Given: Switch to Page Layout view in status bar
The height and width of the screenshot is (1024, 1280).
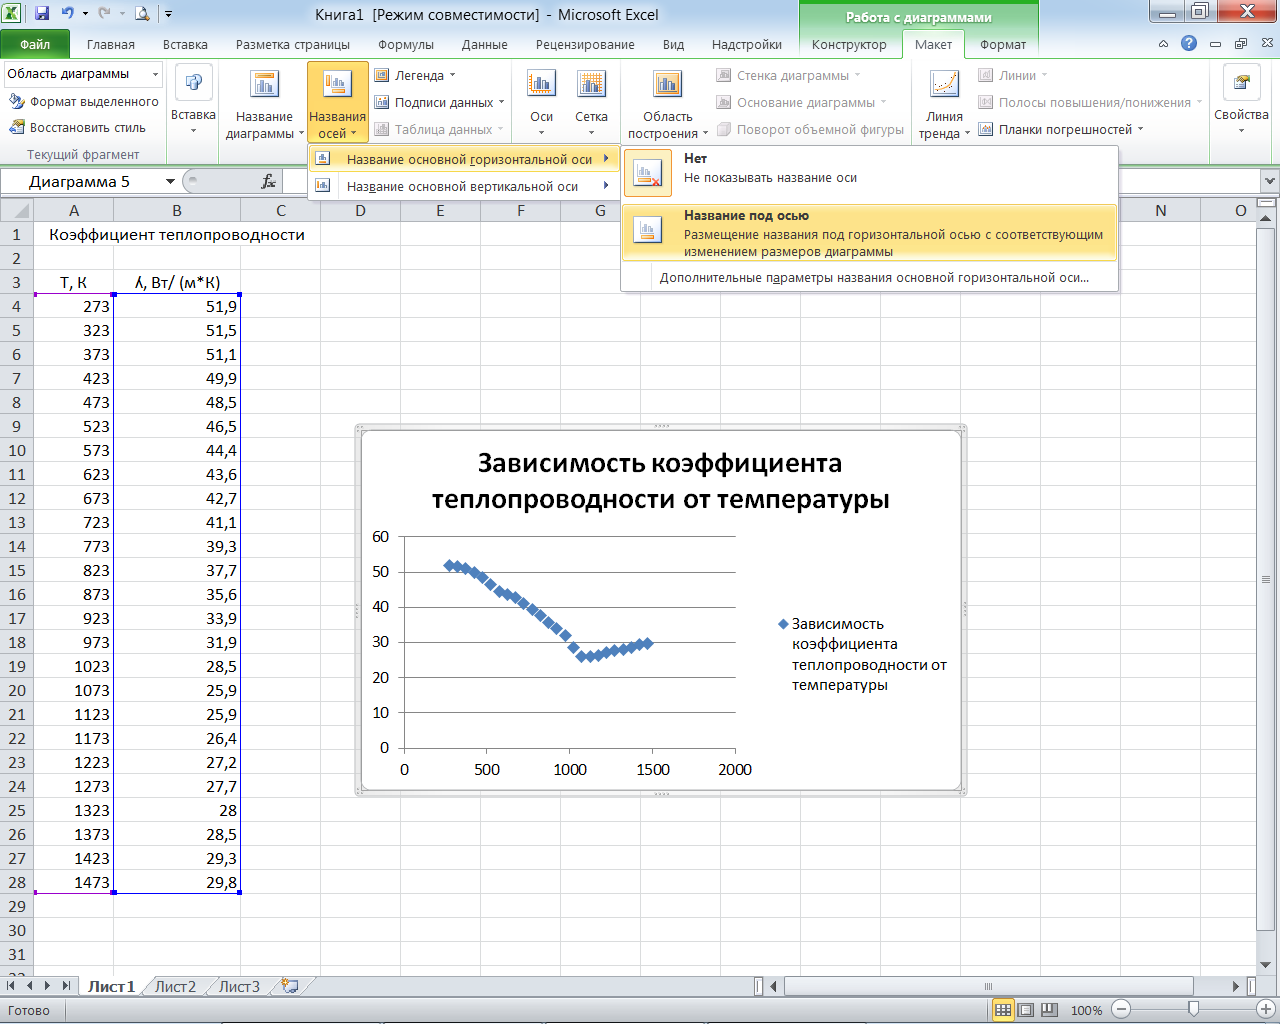Looking at the screenshot, I should pyautogui.click(x=1025, y=1010).
